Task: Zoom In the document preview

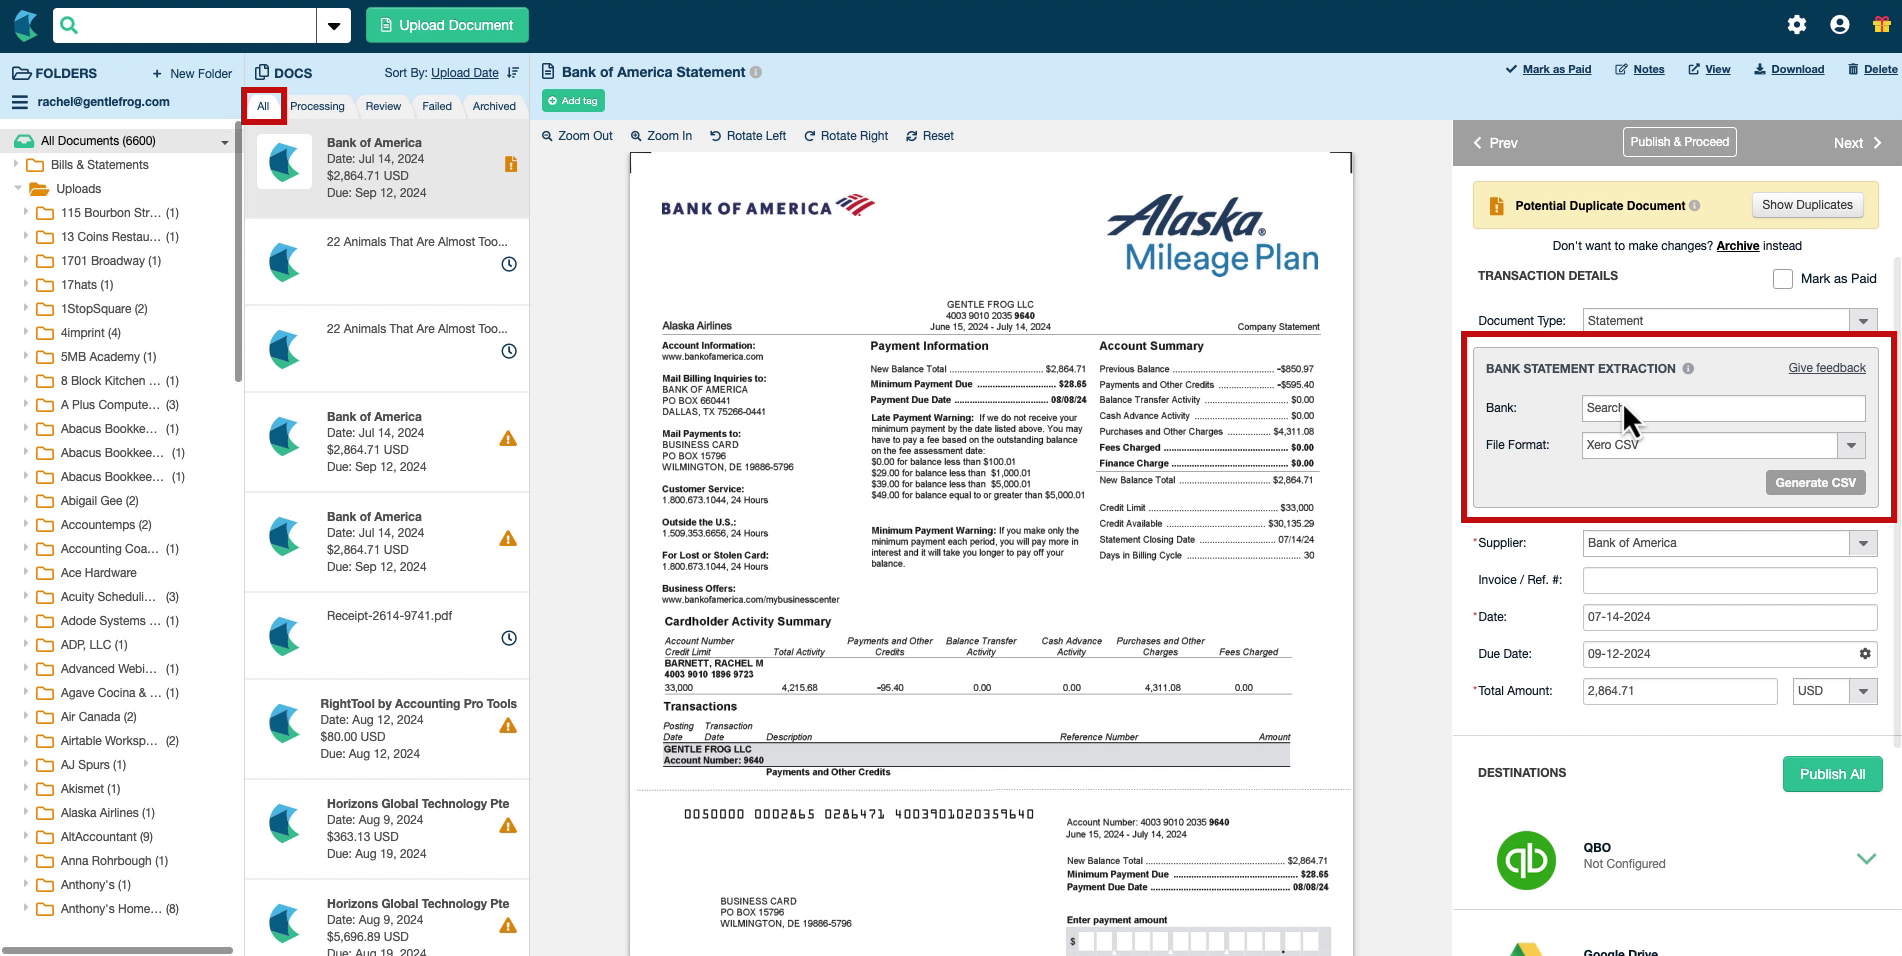Action: [661, 136]
